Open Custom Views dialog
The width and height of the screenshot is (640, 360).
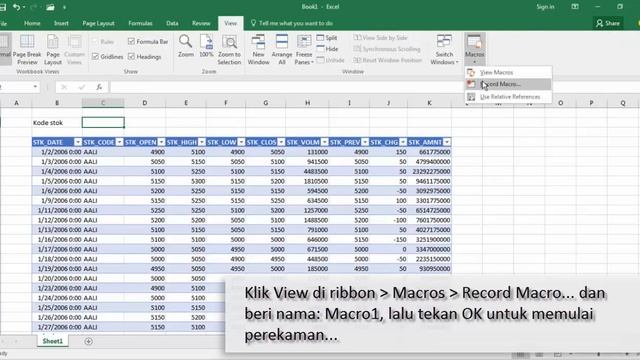coord(75,50)
